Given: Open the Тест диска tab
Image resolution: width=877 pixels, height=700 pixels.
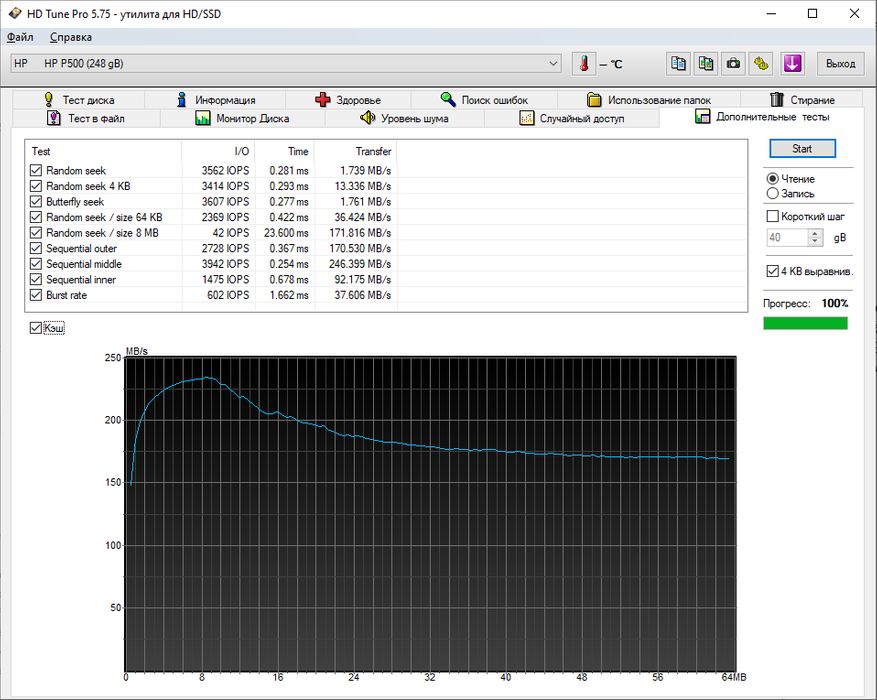Looking at the screenshot, I should 79,100.
